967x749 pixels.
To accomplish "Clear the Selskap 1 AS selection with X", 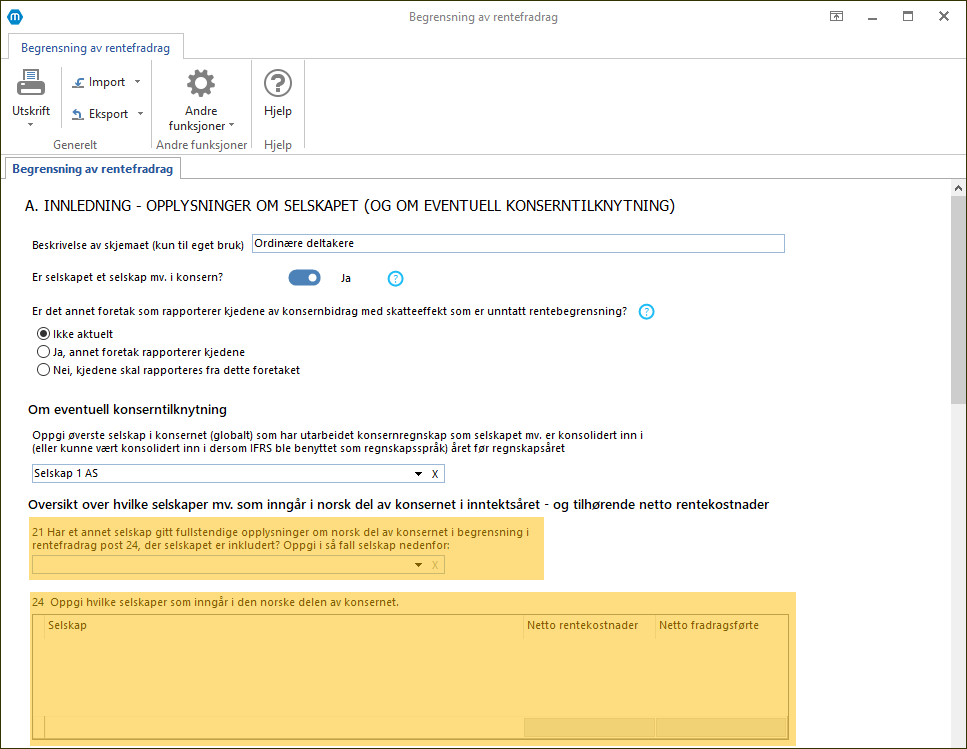I will point(435,474).
